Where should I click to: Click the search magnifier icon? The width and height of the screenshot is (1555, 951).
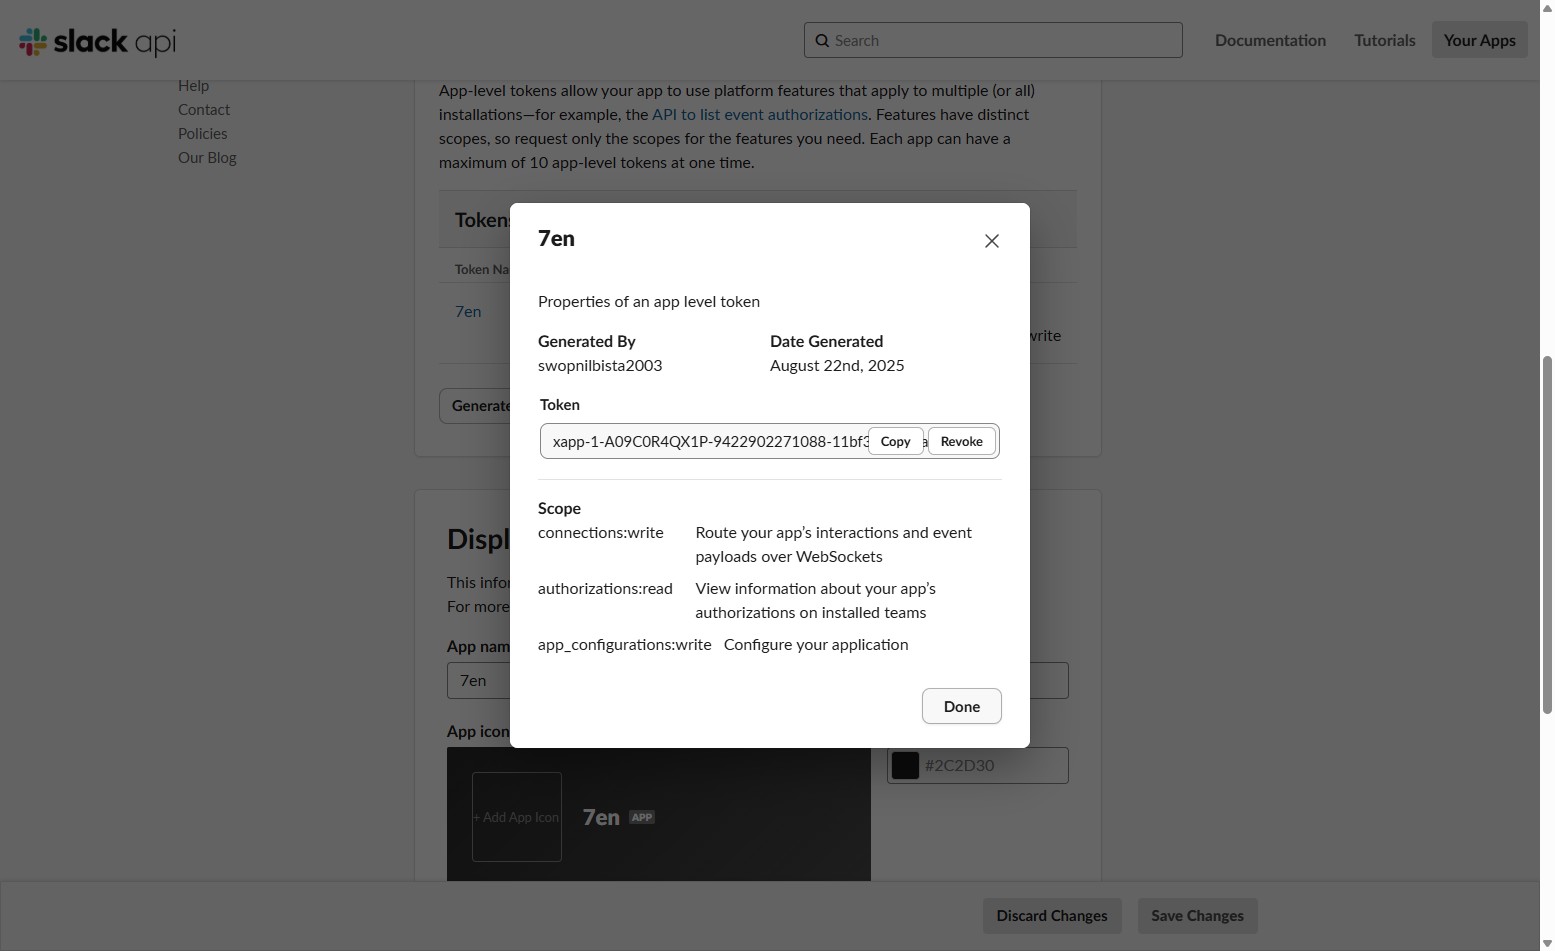coord(822,41)
